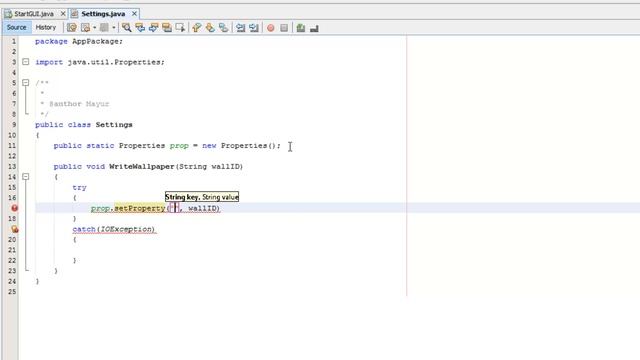Select the Settings.java tab
This screenshot has height=360, width=640.
tap(103, 14)
